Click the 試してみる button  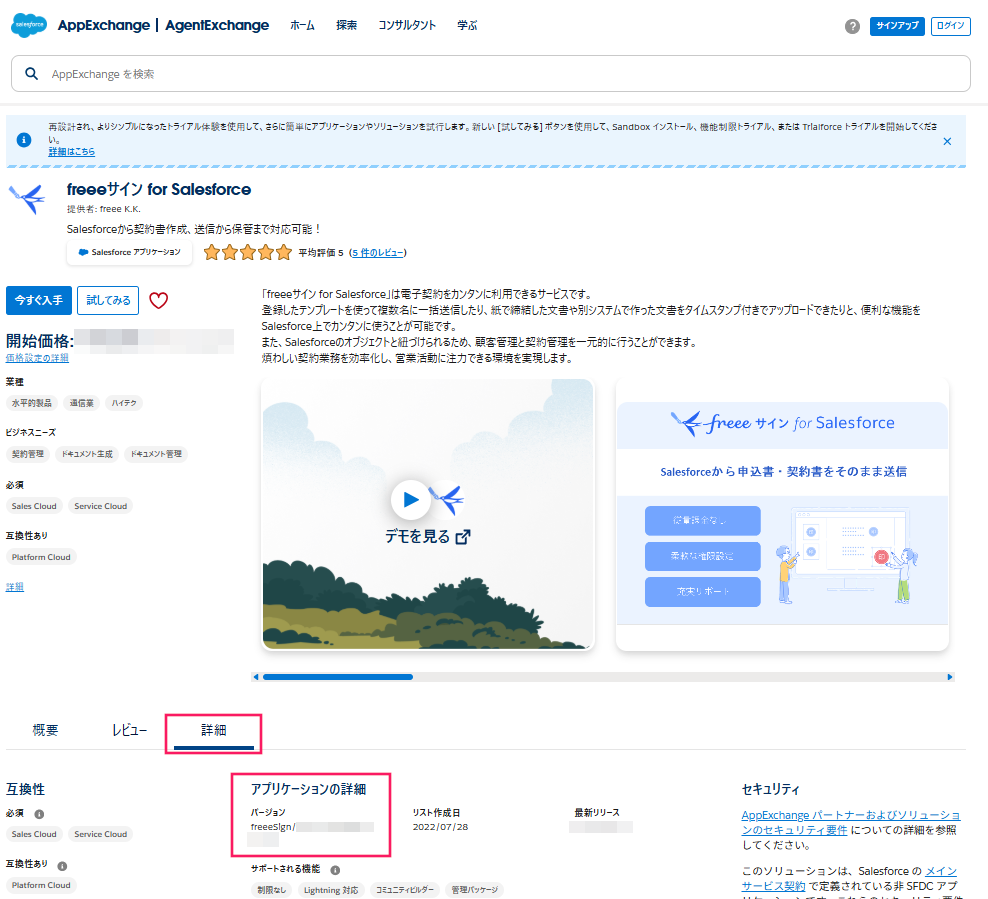(108, 301)
